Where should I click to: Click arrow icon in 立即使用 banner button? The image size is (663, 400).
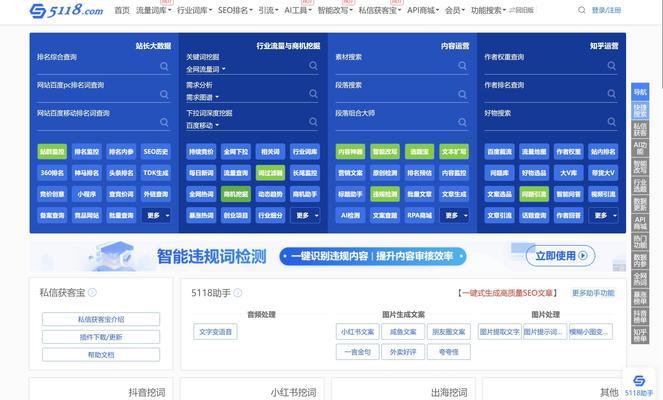pyautogui.click(x=583, y=255)
